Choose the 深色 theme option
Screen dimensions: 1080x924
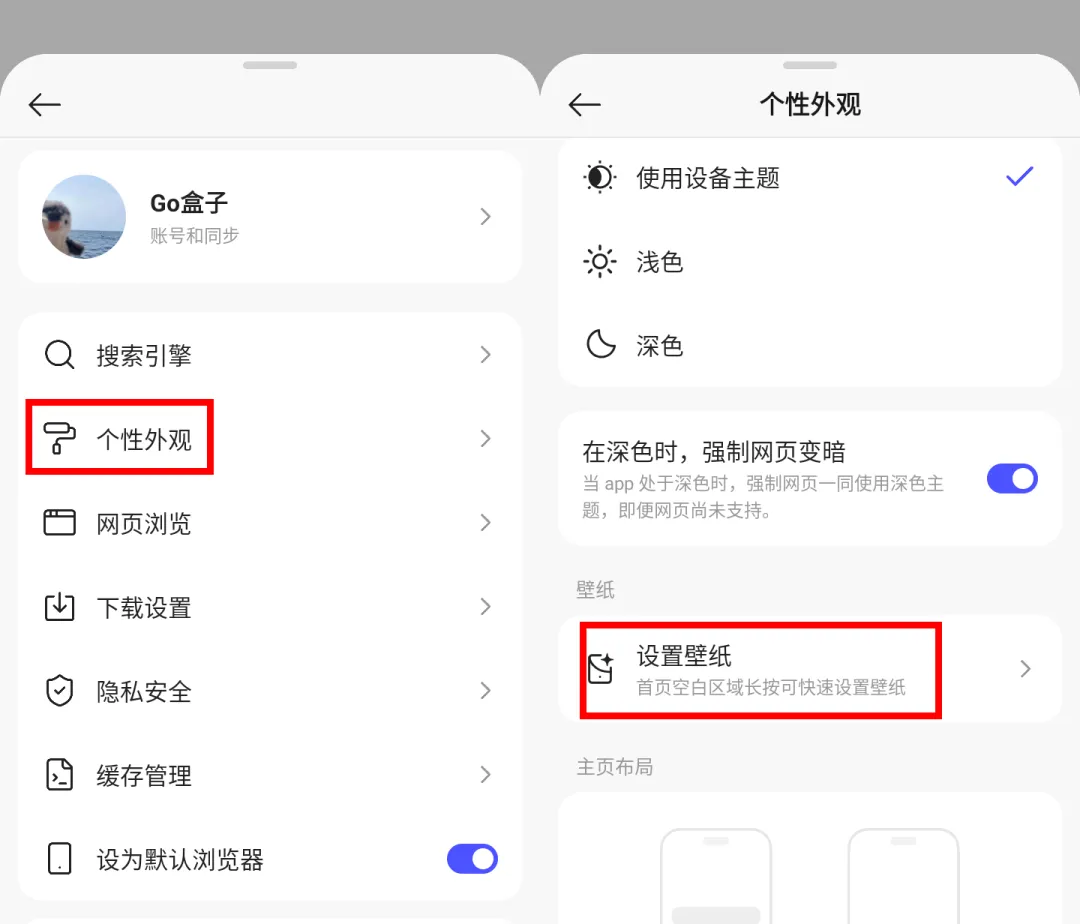click(810, 346)
